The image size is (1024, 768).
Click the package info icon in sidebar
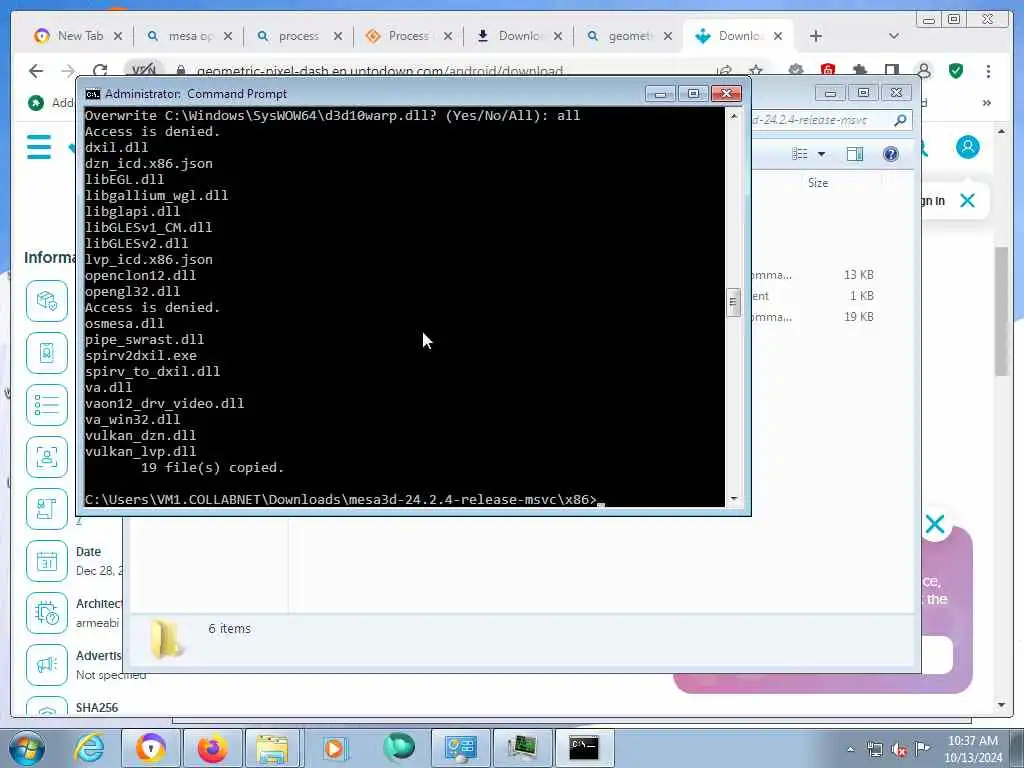pyautogui.click(x=47, y=300)
